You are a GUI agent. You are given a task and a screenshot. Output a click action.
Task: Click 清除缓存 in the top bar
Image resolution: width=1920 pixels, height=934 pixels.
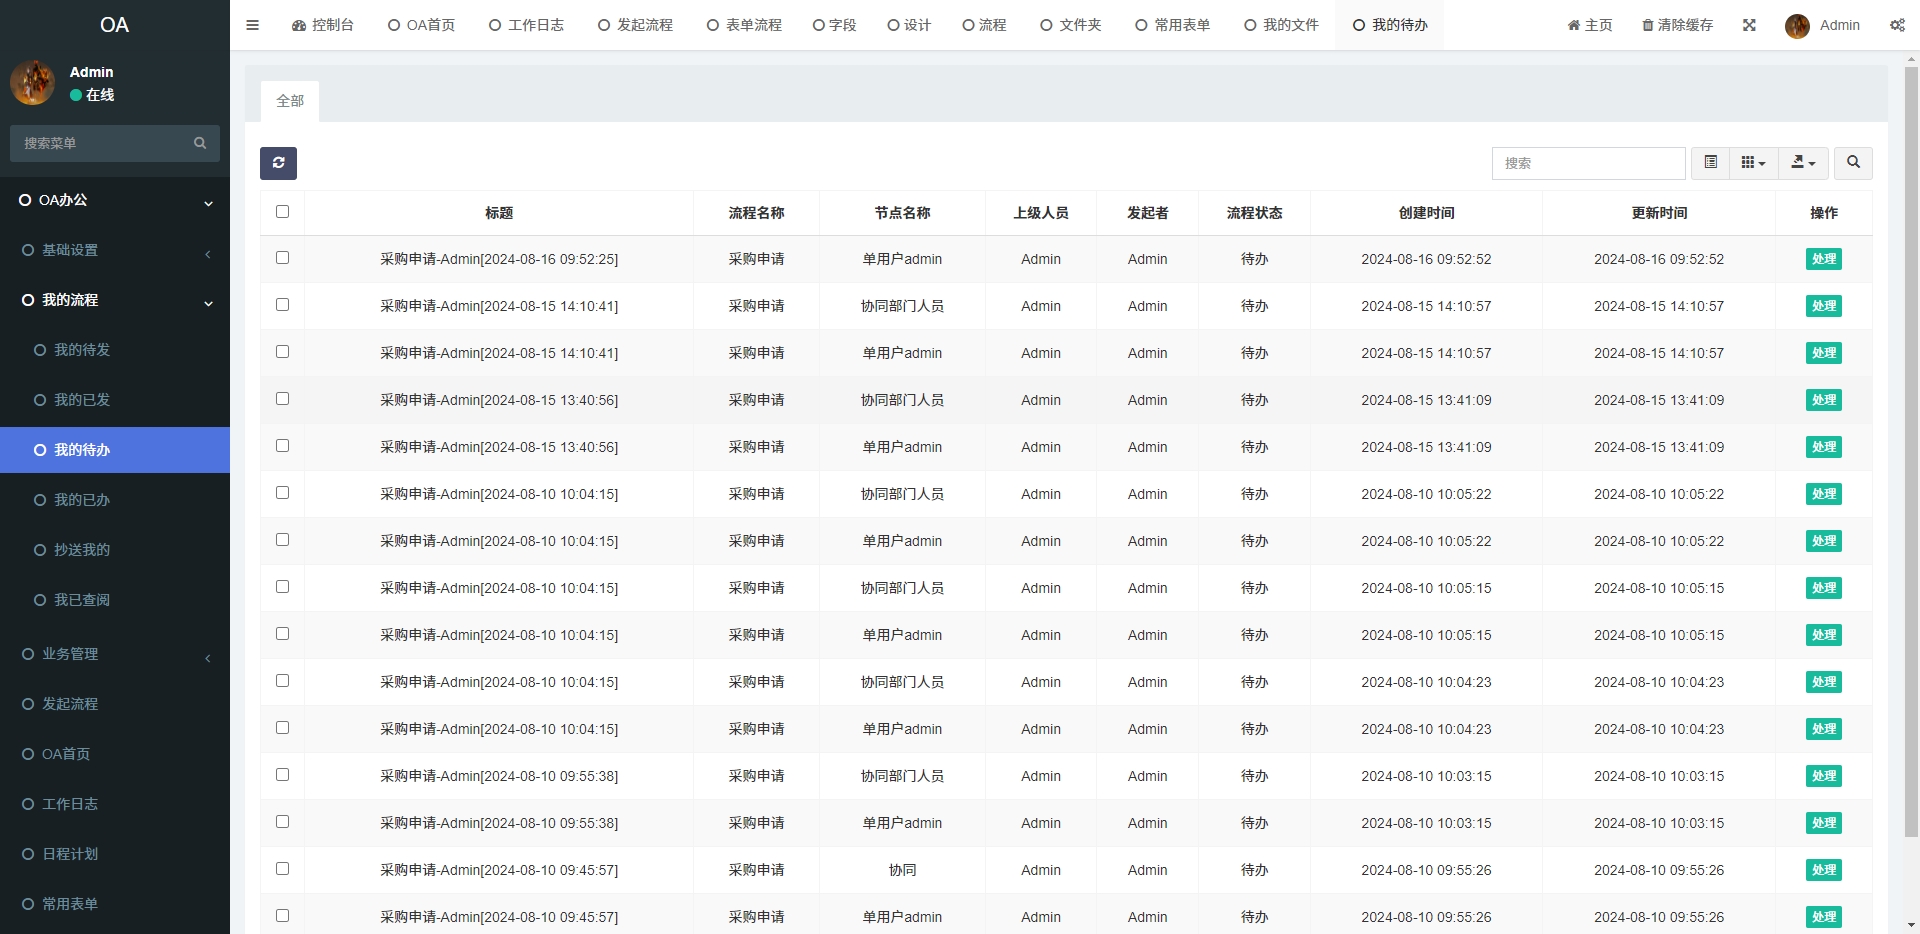coord(1677,25)
